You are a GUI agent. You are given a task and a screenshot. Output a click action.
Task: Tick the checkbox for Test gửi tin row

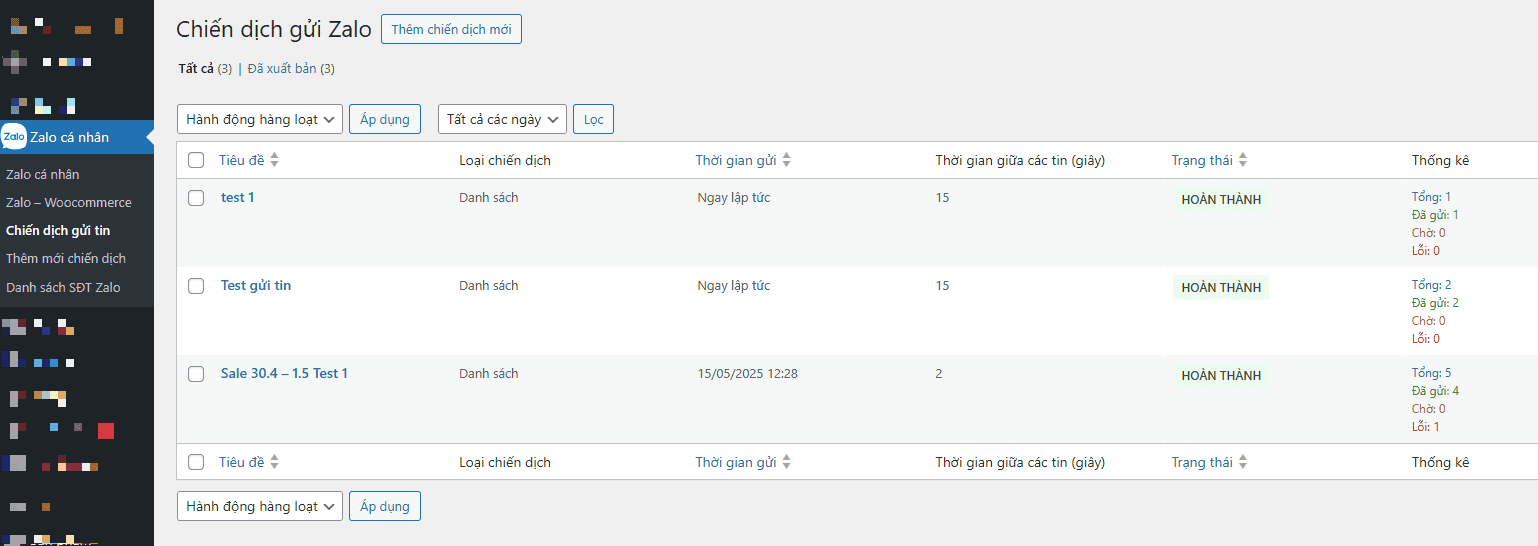pyautogui.click(x=196, y=286)
